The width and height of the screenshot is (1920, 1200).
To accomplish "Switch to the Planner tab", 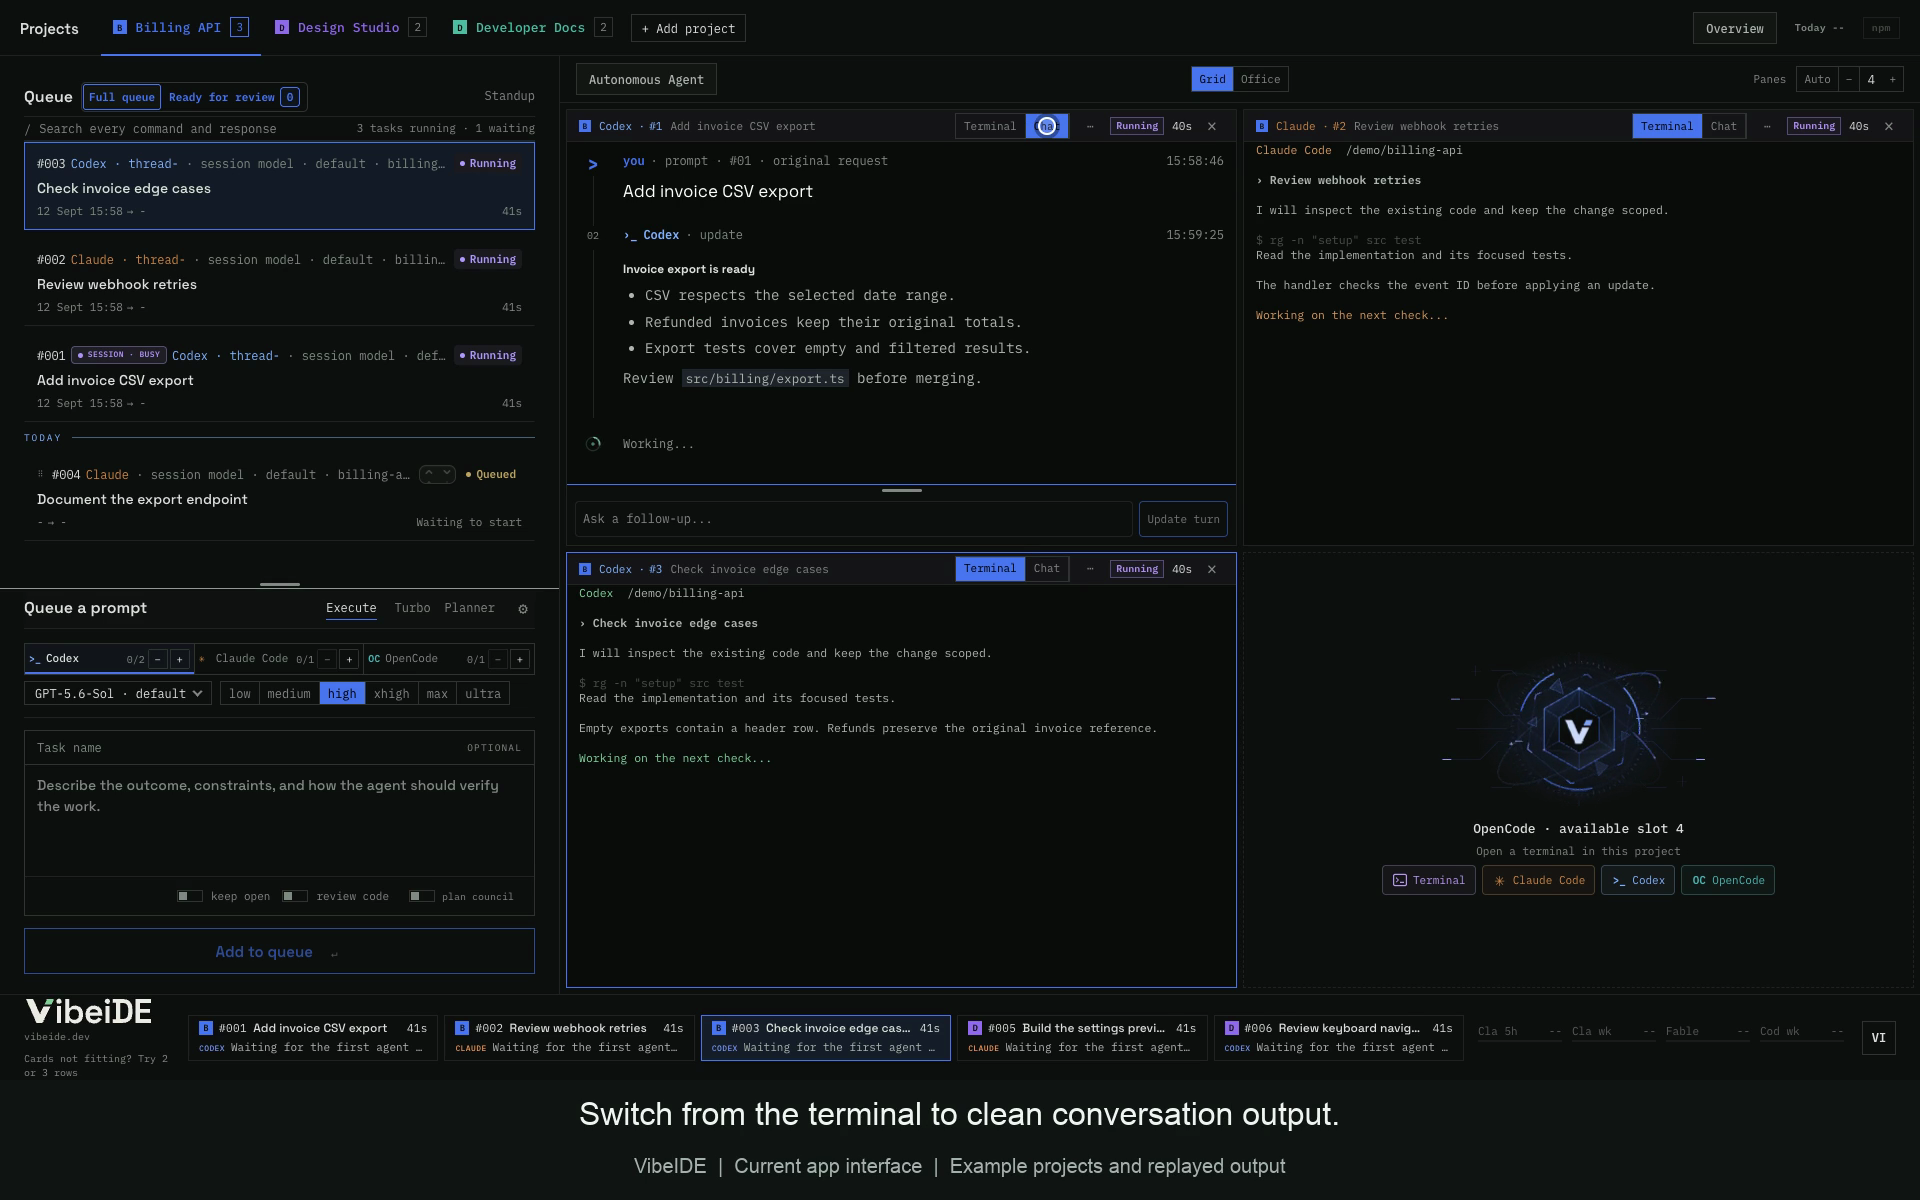I will point(469,608).
